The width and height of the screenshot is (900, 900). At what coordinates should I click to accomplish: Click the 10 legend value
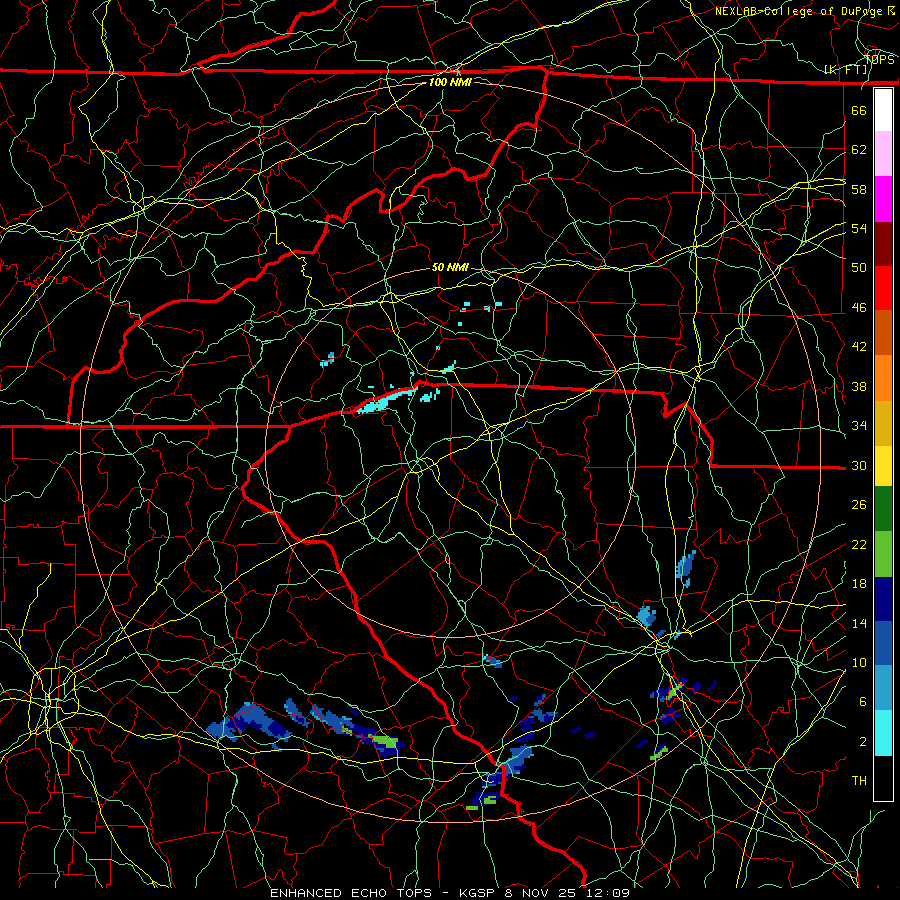click(x=859, y=662)
